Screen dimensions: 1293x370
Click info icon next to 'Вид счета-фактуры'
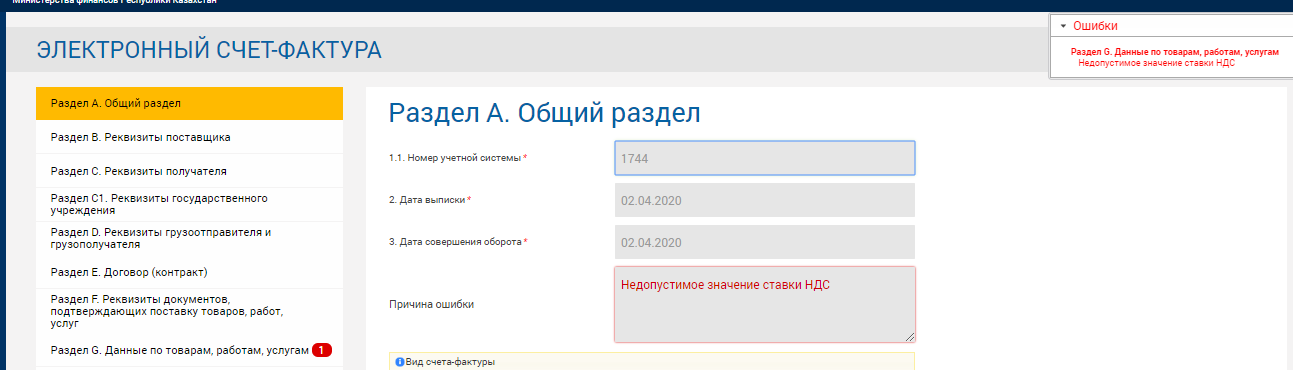point(400,362)
